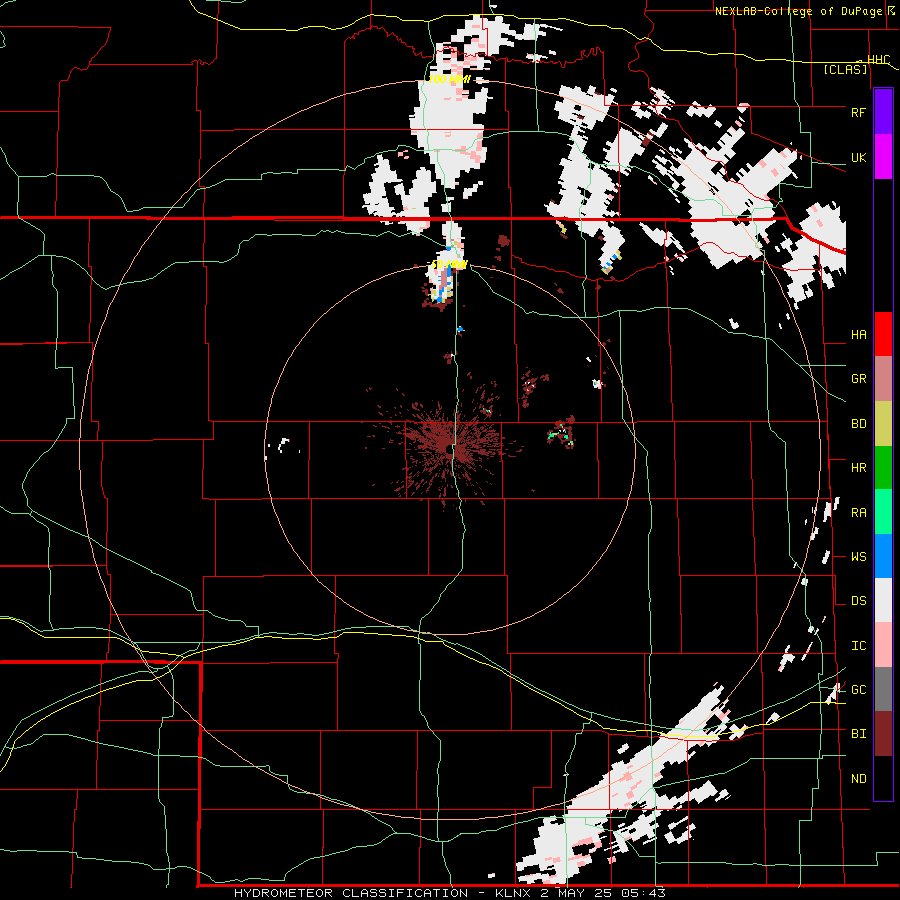Click the 'IC' legend label text
The height and width of the screenshot is (900, 900).
pyautogui.click(x=858, y=646)
